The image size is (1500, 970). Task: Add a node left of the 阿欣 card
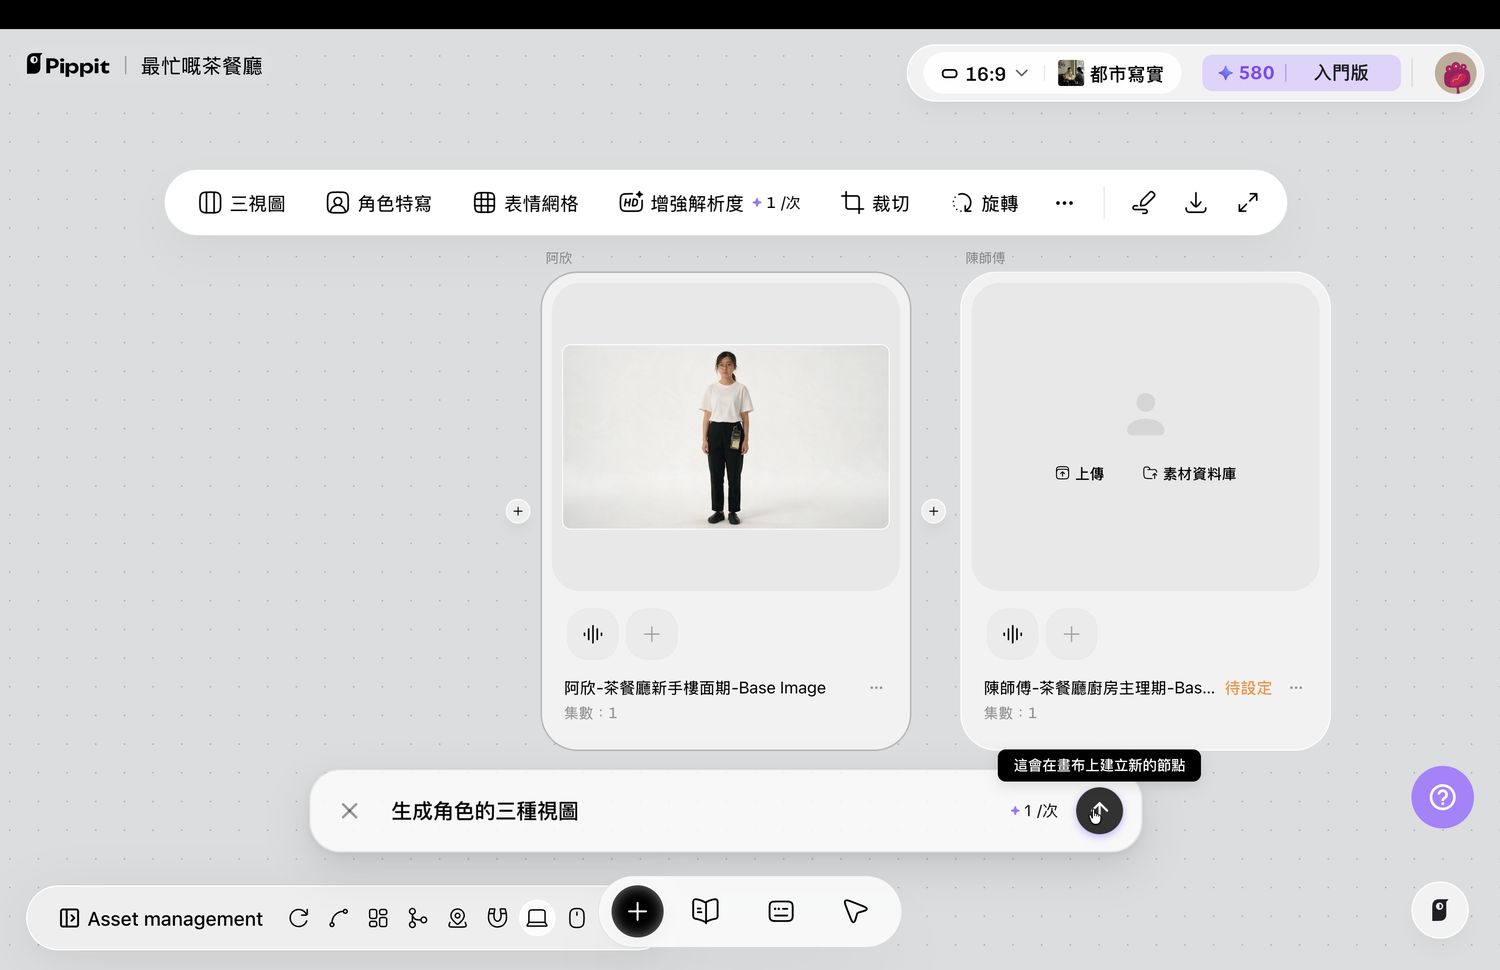click(518, 511)
